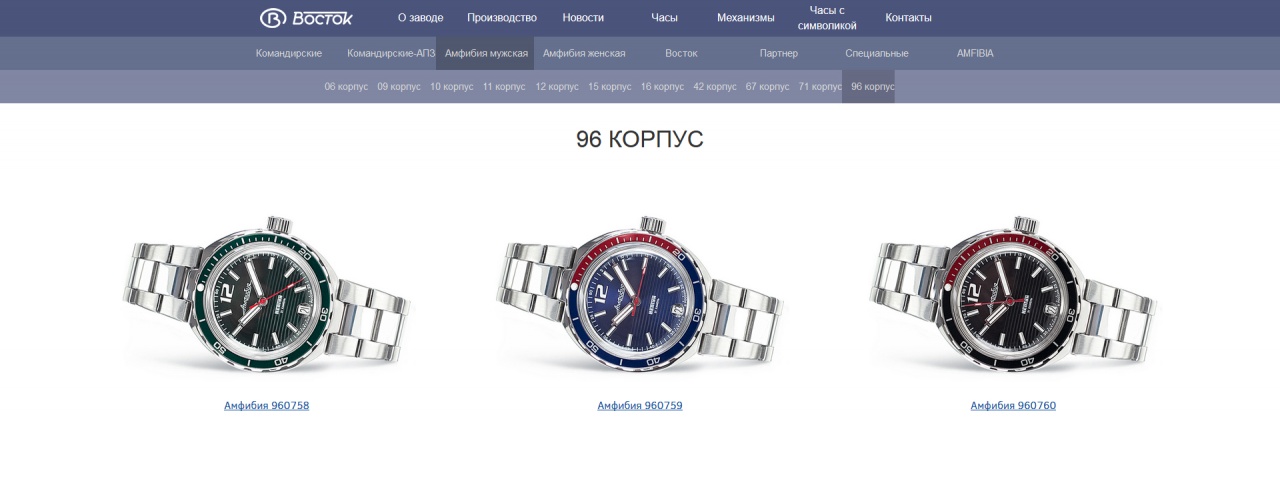Viewport: 1280px width, 481px height.
Task: Open the blue-red bezel 960759 watch image
Action: click(x=640, y=293)
